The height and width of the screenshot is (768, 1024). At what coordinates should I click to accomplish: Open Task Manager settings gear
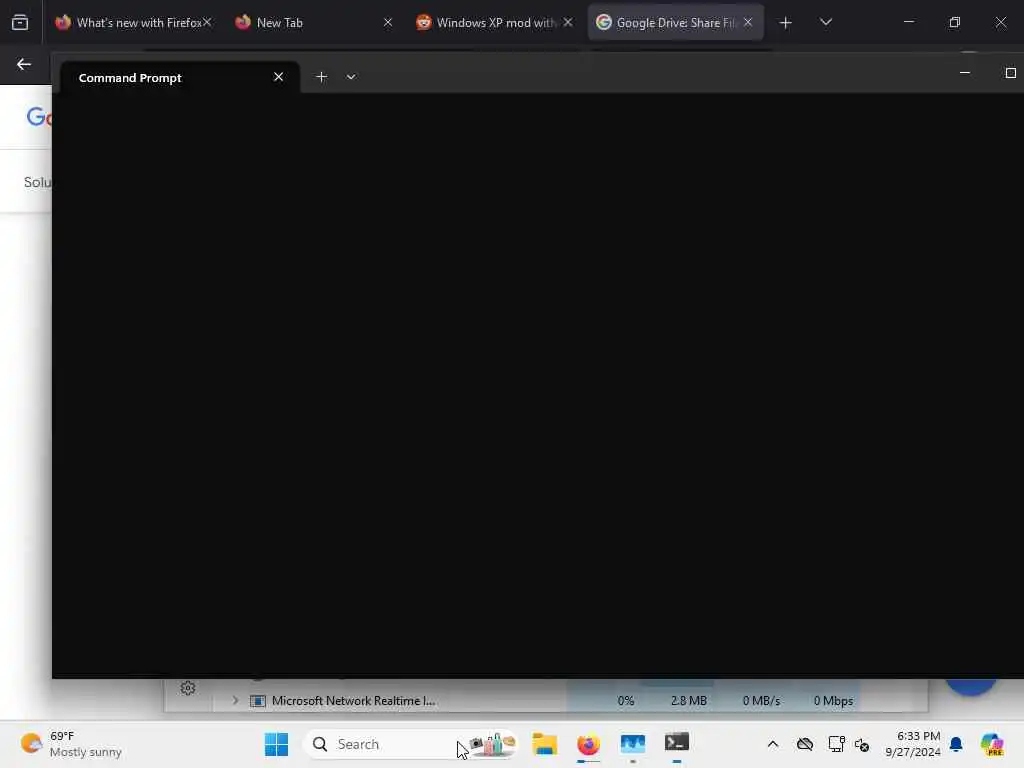188,688
